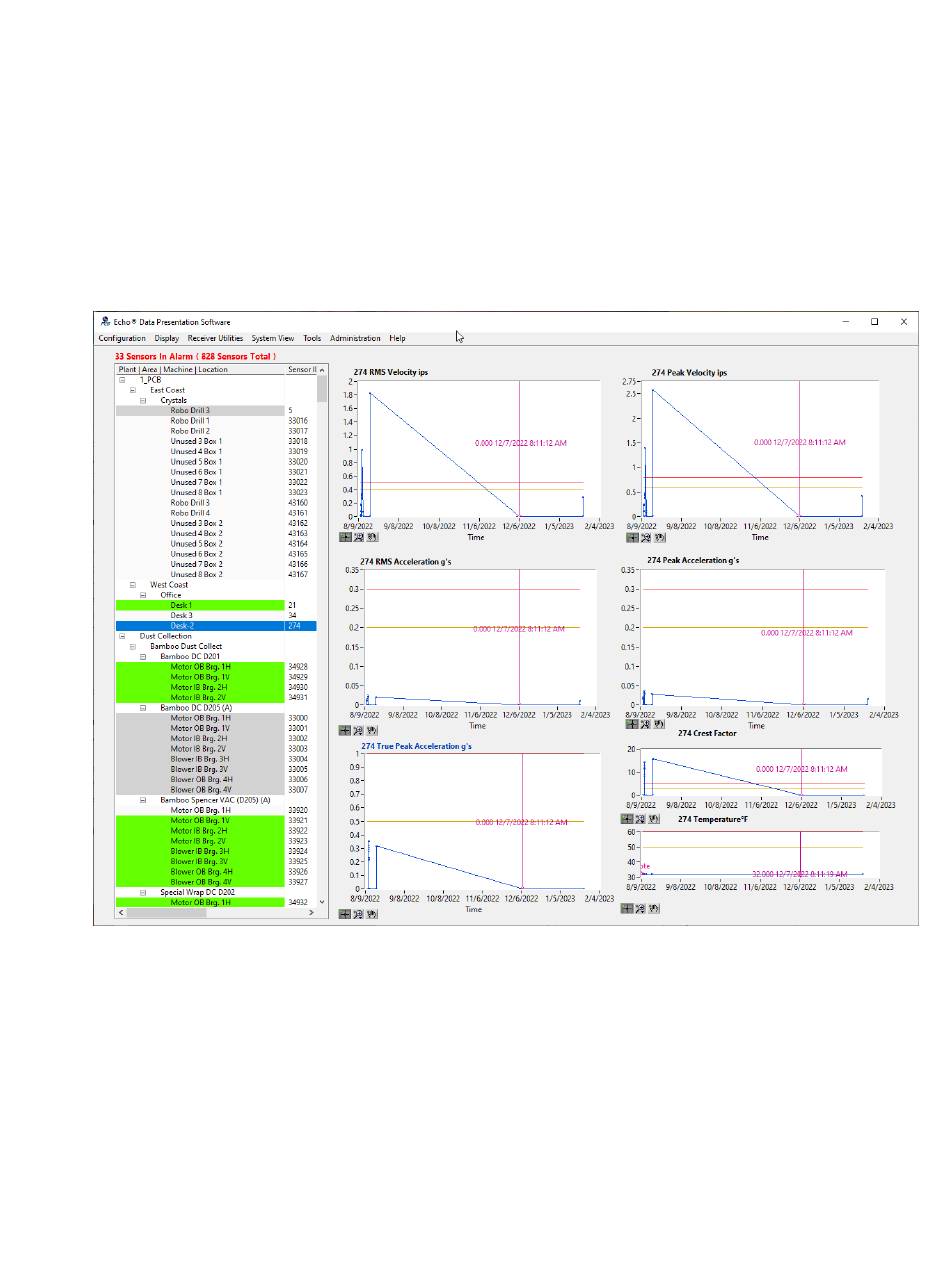The width and height of the screenshot is (950, 1267).
Task: Open the Administration menu
Action: coord(355,338)
